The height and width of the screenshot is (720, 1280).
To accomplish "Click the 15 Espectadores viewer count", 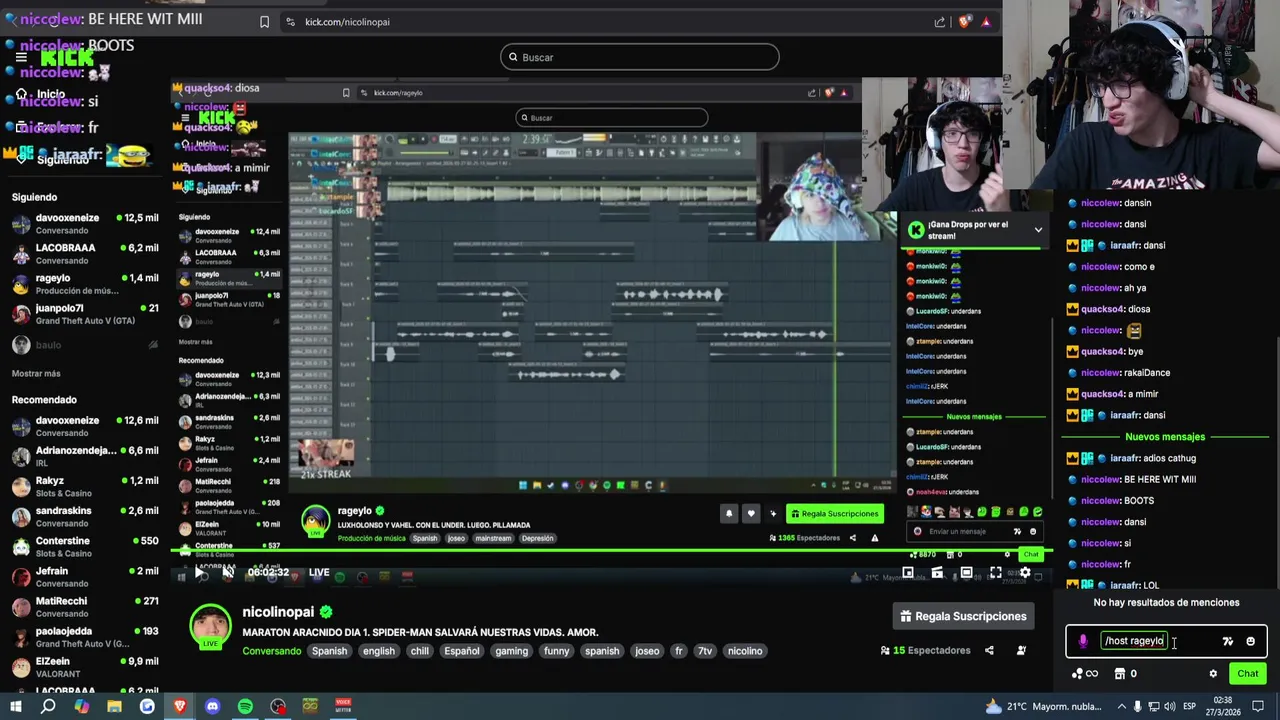I will click(925, 651).
